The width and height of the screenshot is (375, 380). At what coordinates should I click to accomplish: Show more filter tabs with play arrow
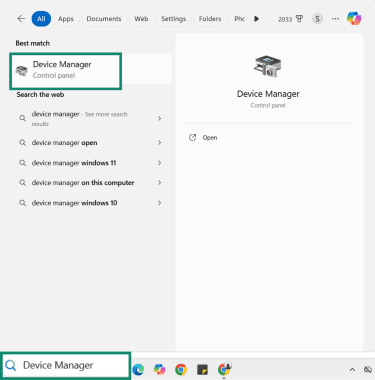[x=256, y=19]
